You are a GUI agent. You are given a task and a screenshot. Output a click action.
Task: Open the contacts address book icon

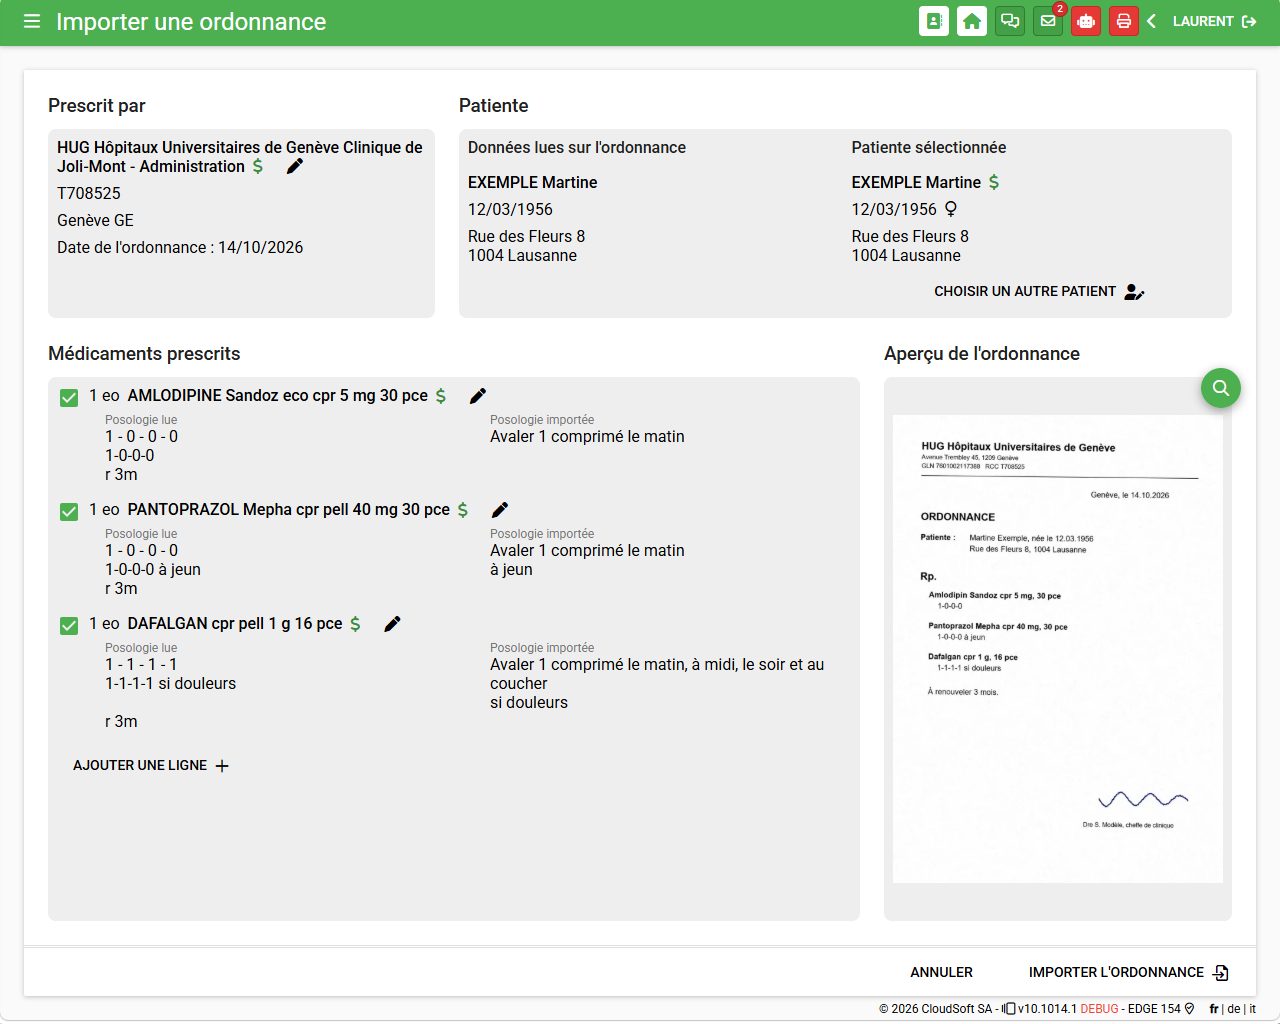click(x=934, y=21)
